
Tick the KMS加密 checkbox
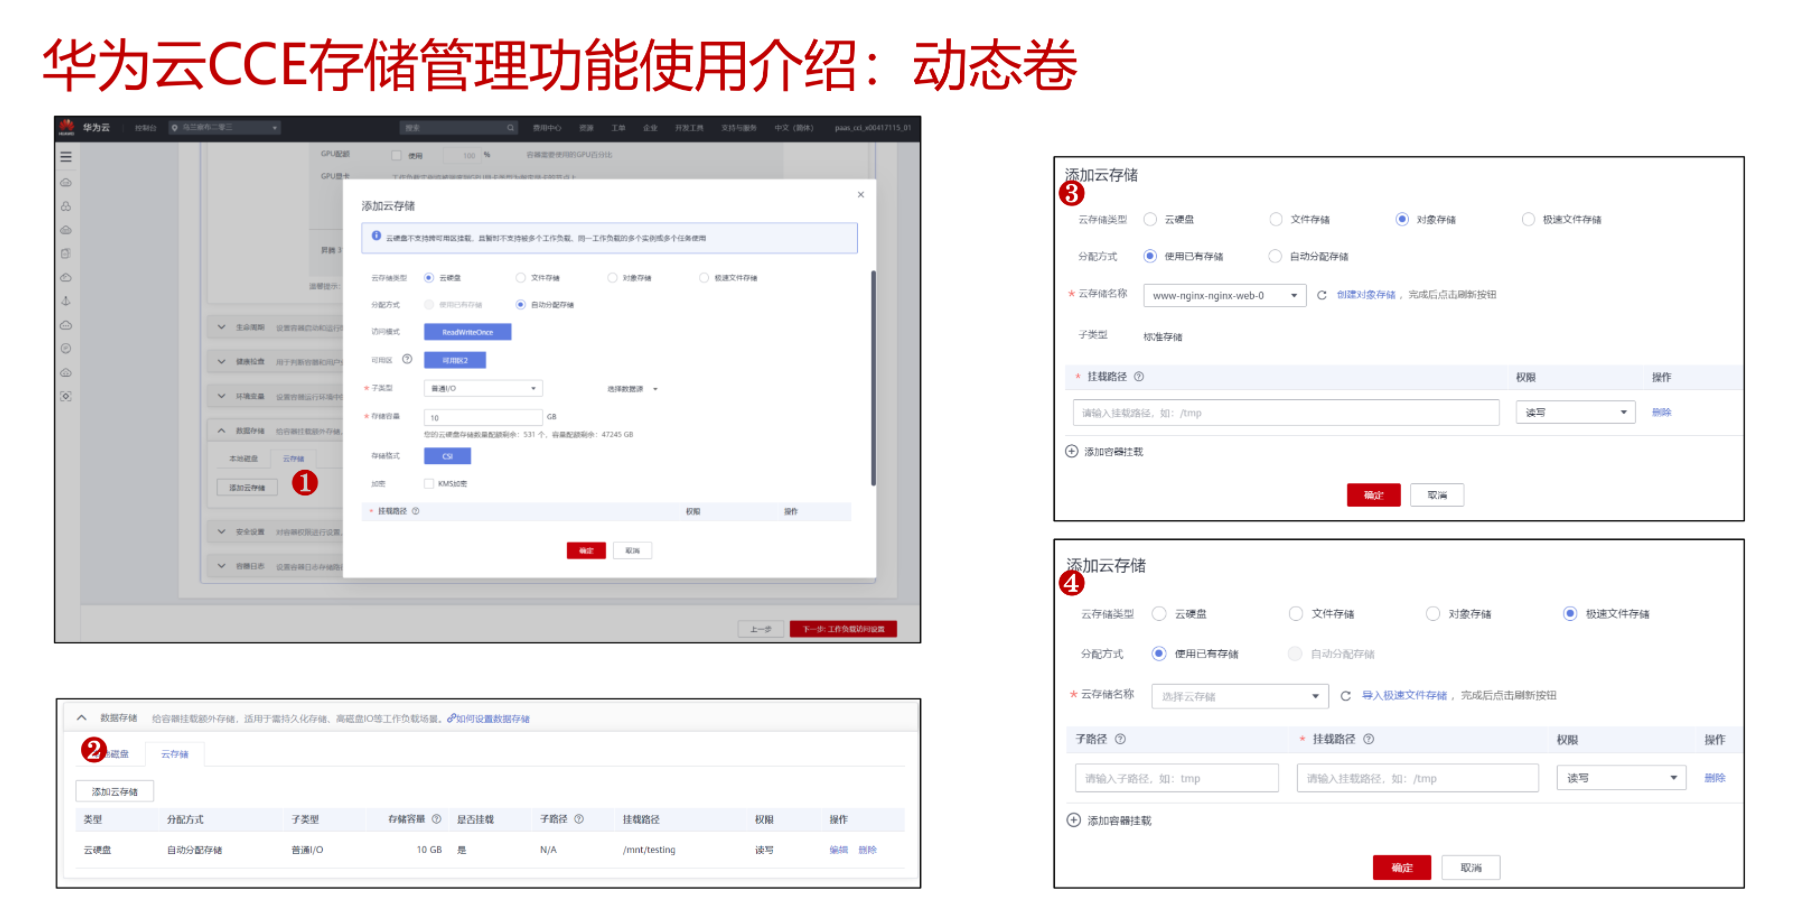[x=429, y=484]
